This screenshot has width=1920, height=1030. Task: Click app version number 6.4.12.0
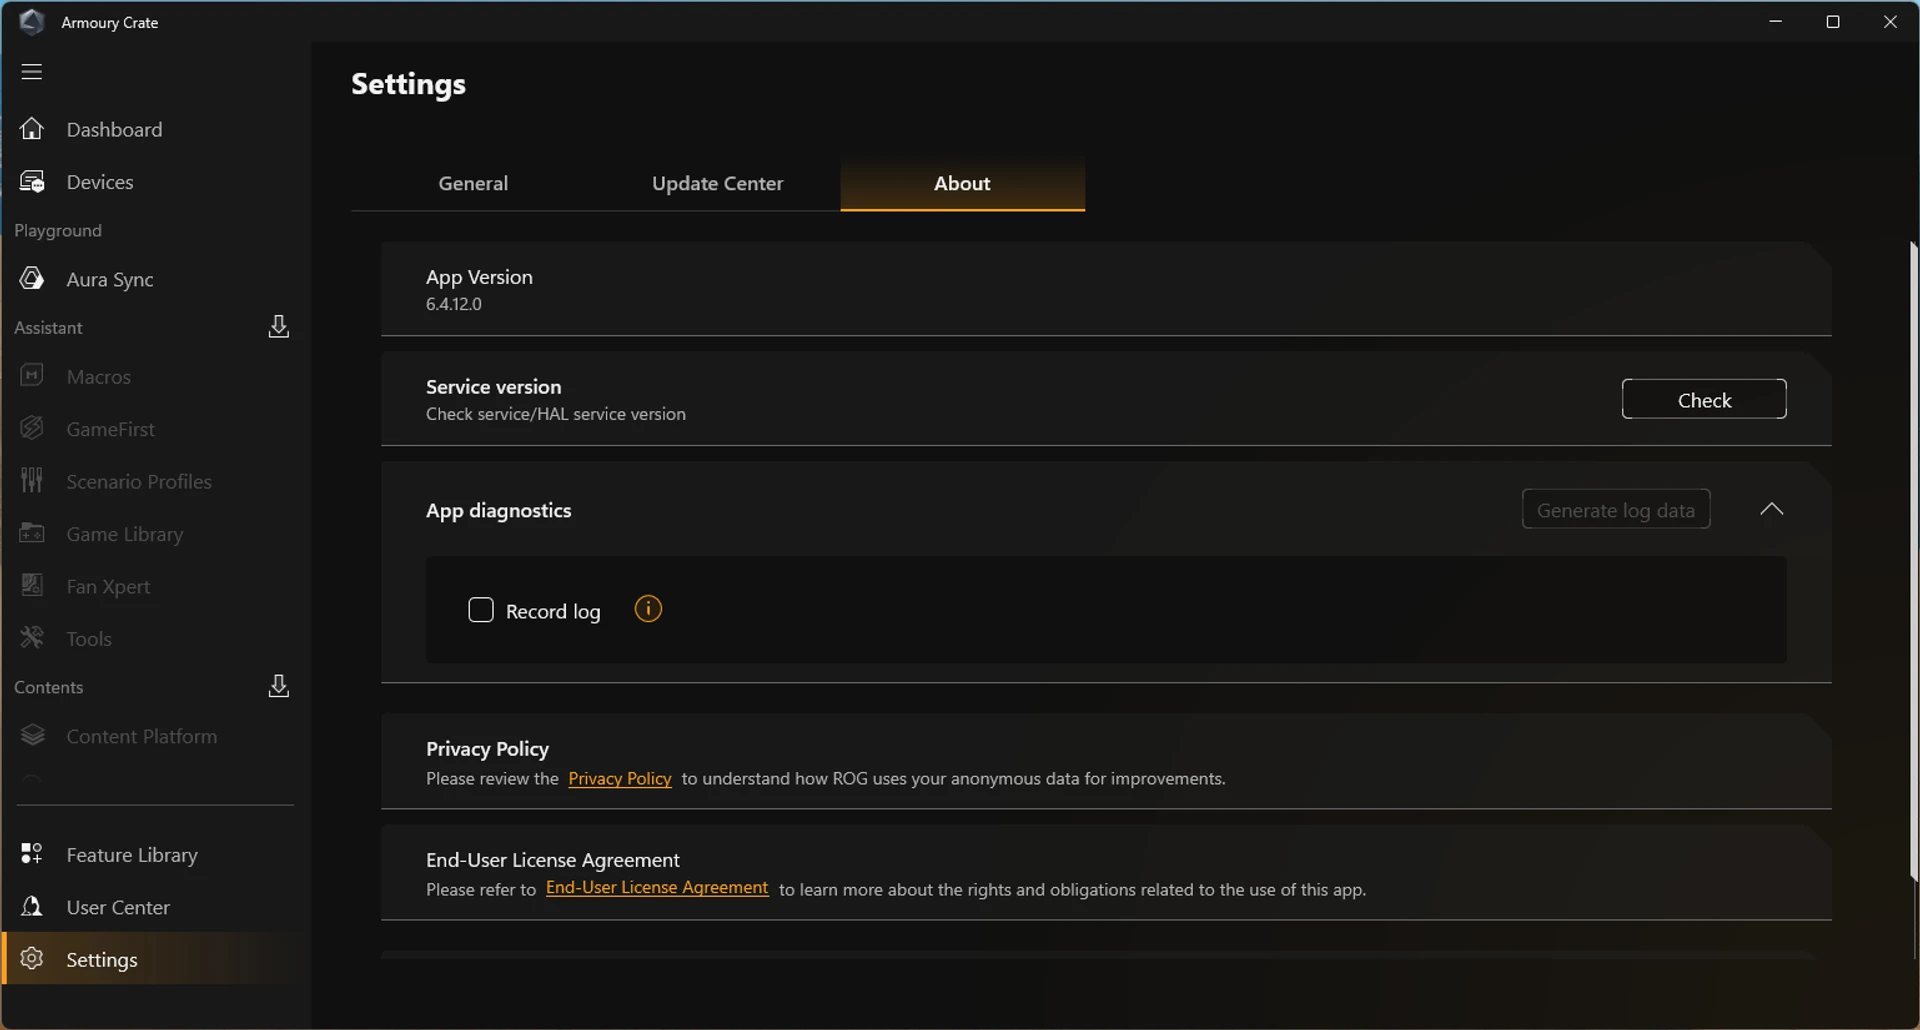tap(454, 304)
